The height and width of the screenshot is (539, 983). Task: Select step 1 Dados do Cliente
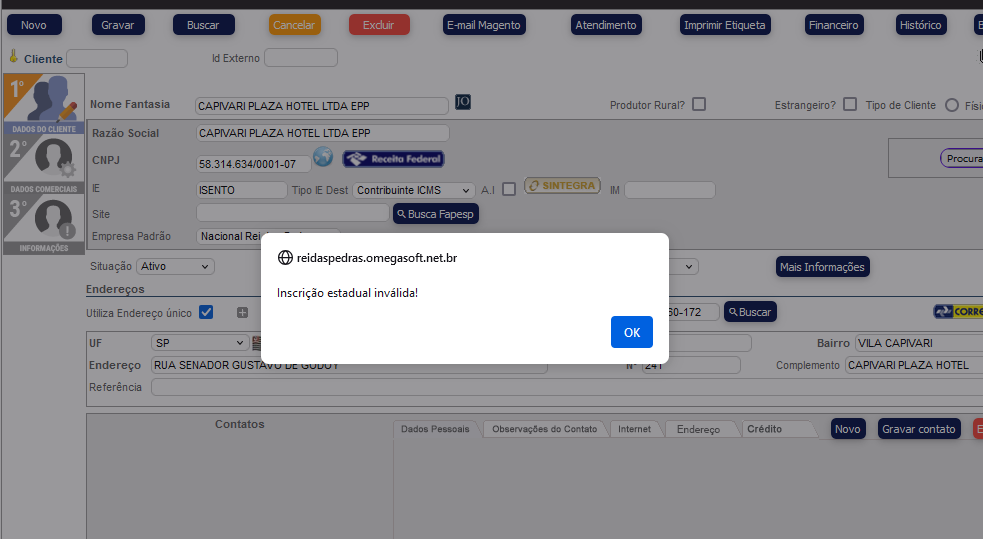pyautogui.click(x=42, y=104)
